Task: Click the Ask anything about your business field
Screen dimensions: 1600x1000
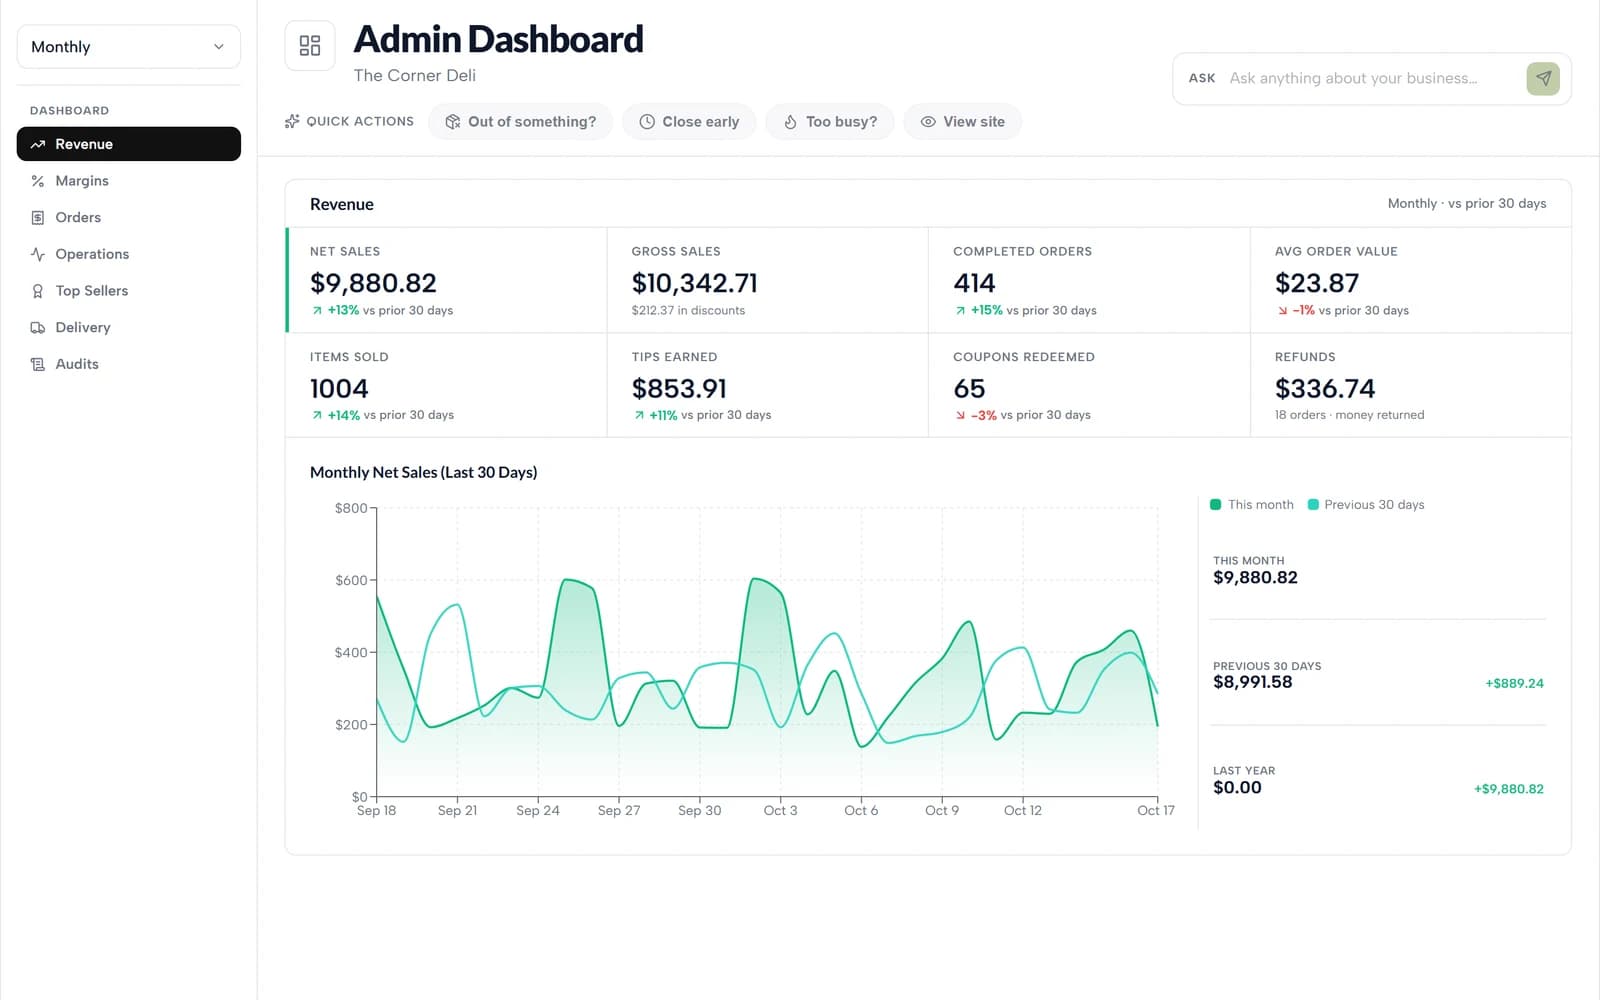Action: coord(1371,78)
